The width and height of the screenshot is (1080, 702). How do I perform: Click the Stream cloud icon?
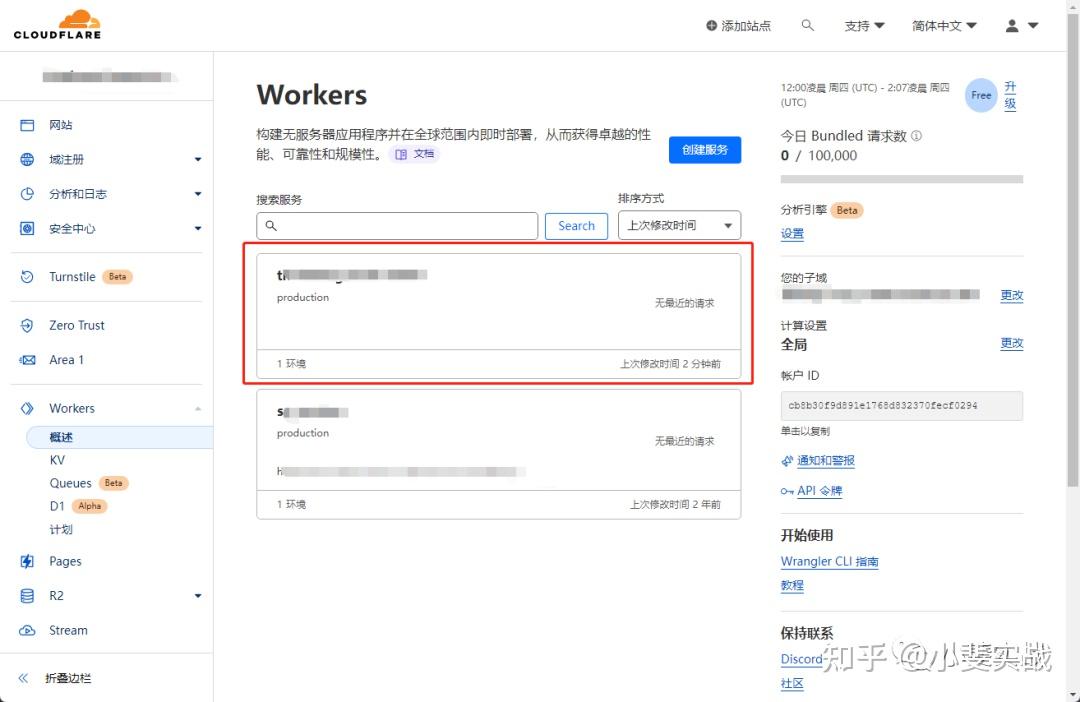click(27, 630)
